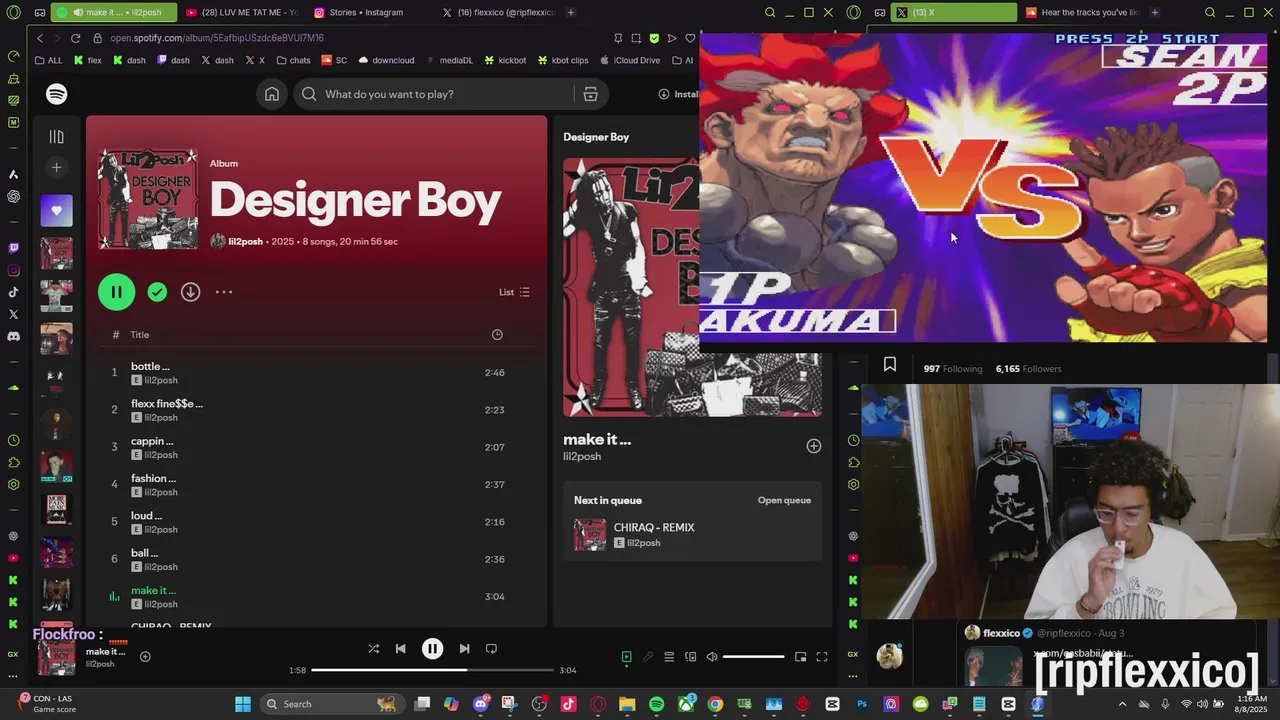Open the queue panel icon
The width and height of the screenshot is (1280, 720).
[669, 657]
